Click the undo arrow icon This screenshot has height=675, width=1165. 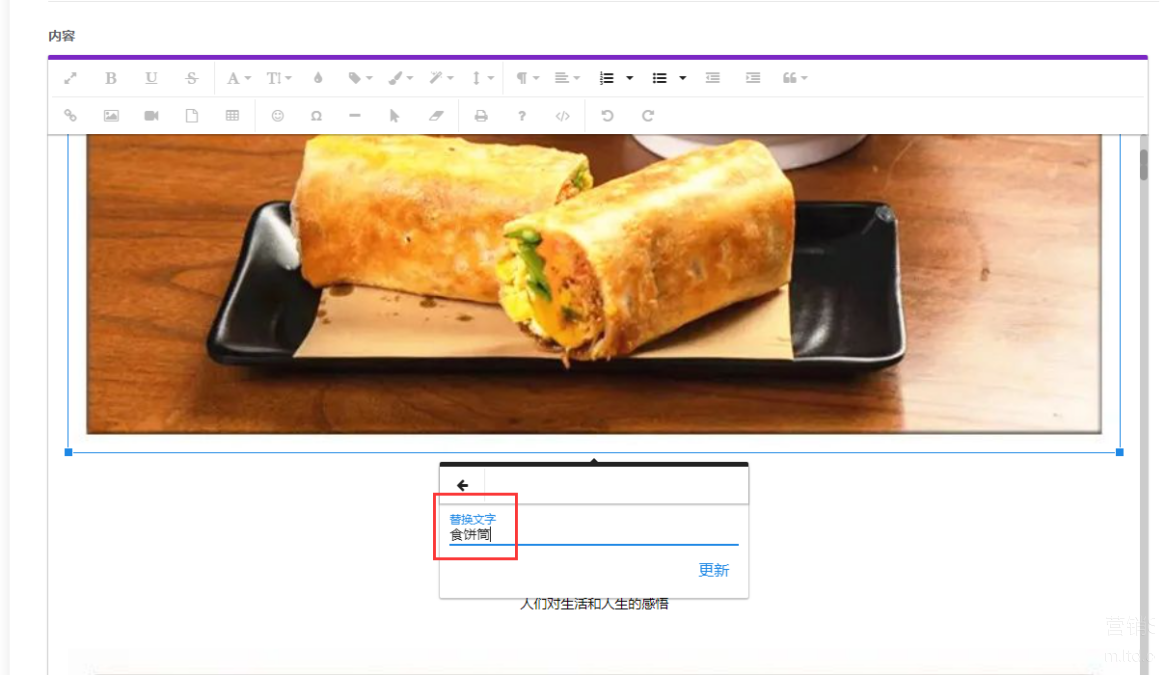tap(607, 116)
